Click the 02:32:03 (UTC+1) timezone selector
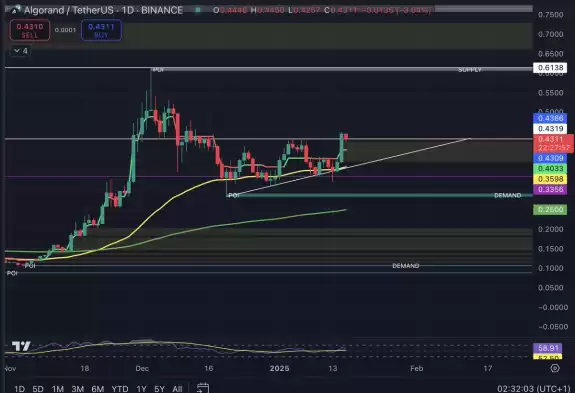 click(534, 388)
